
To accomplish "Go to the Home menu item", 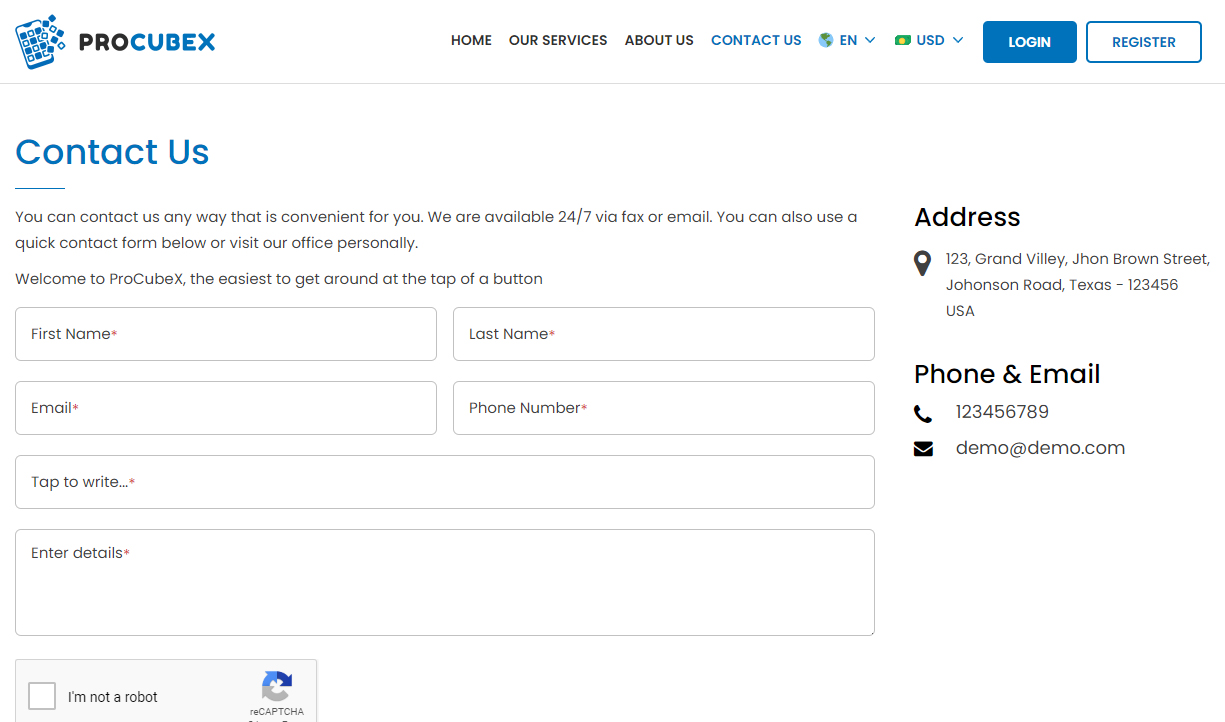I will point(471,40).
